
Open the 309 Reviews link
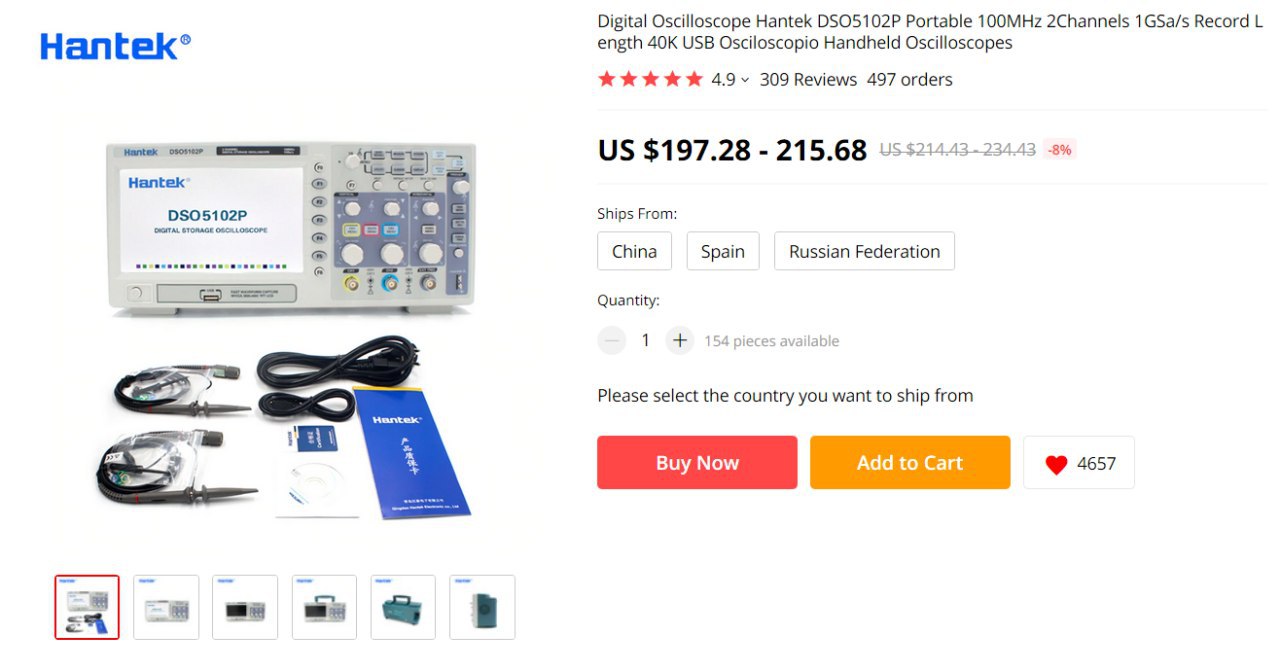[808, 80]
